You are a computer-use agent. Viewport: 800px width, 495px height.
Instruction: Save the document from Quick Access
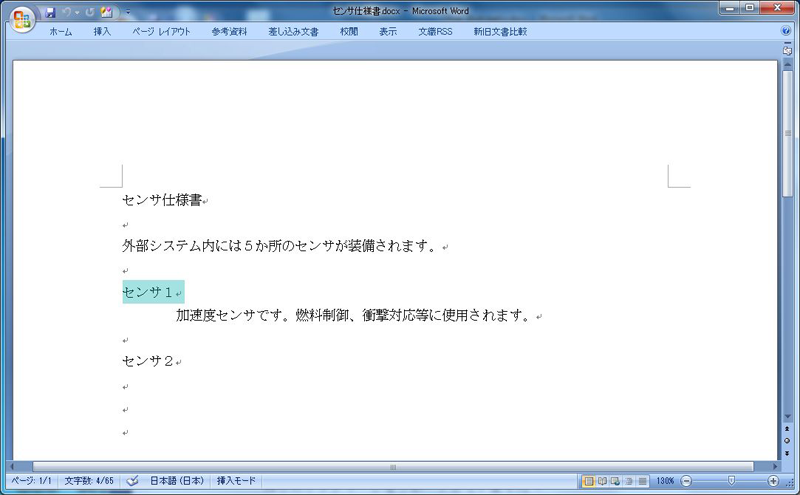coord(50,12)
